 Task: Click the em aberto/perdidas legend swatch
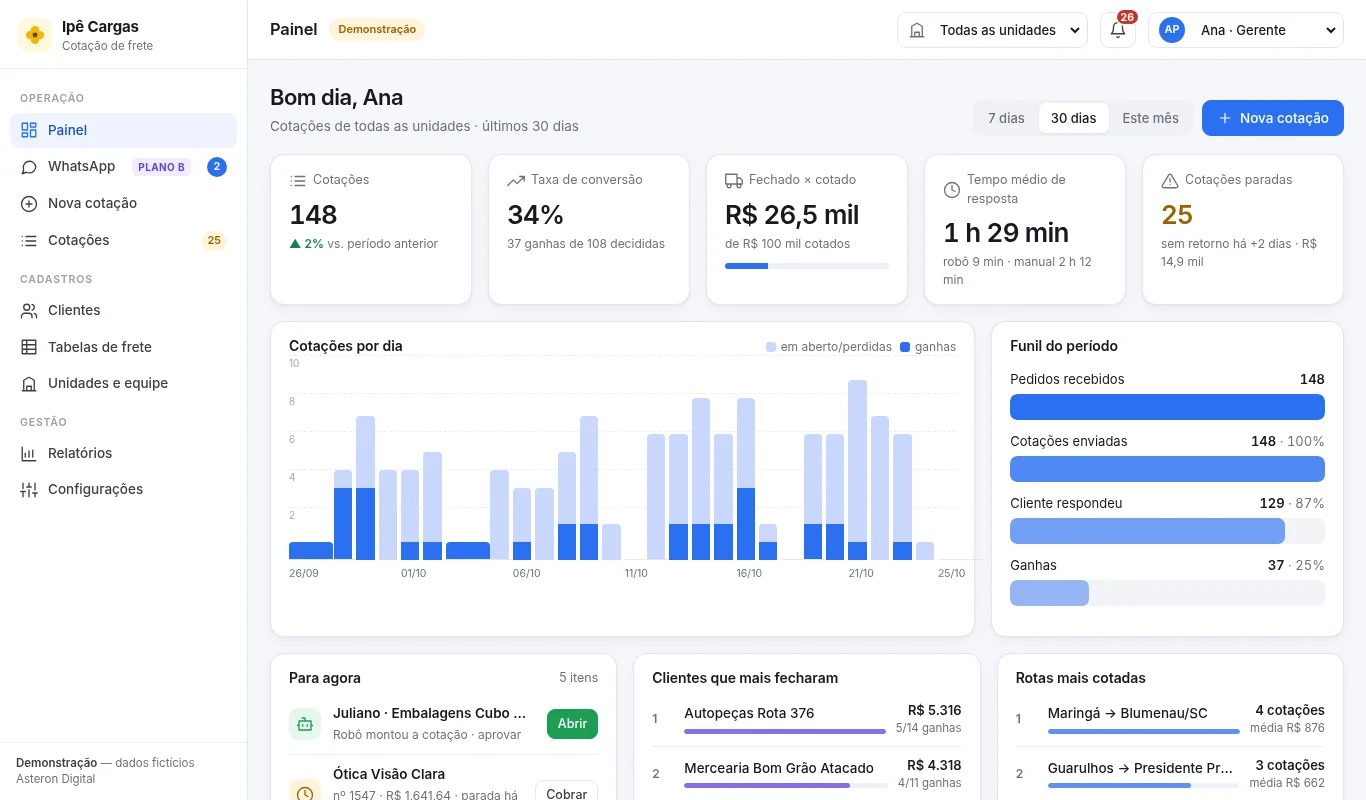[x=771, y=347]
